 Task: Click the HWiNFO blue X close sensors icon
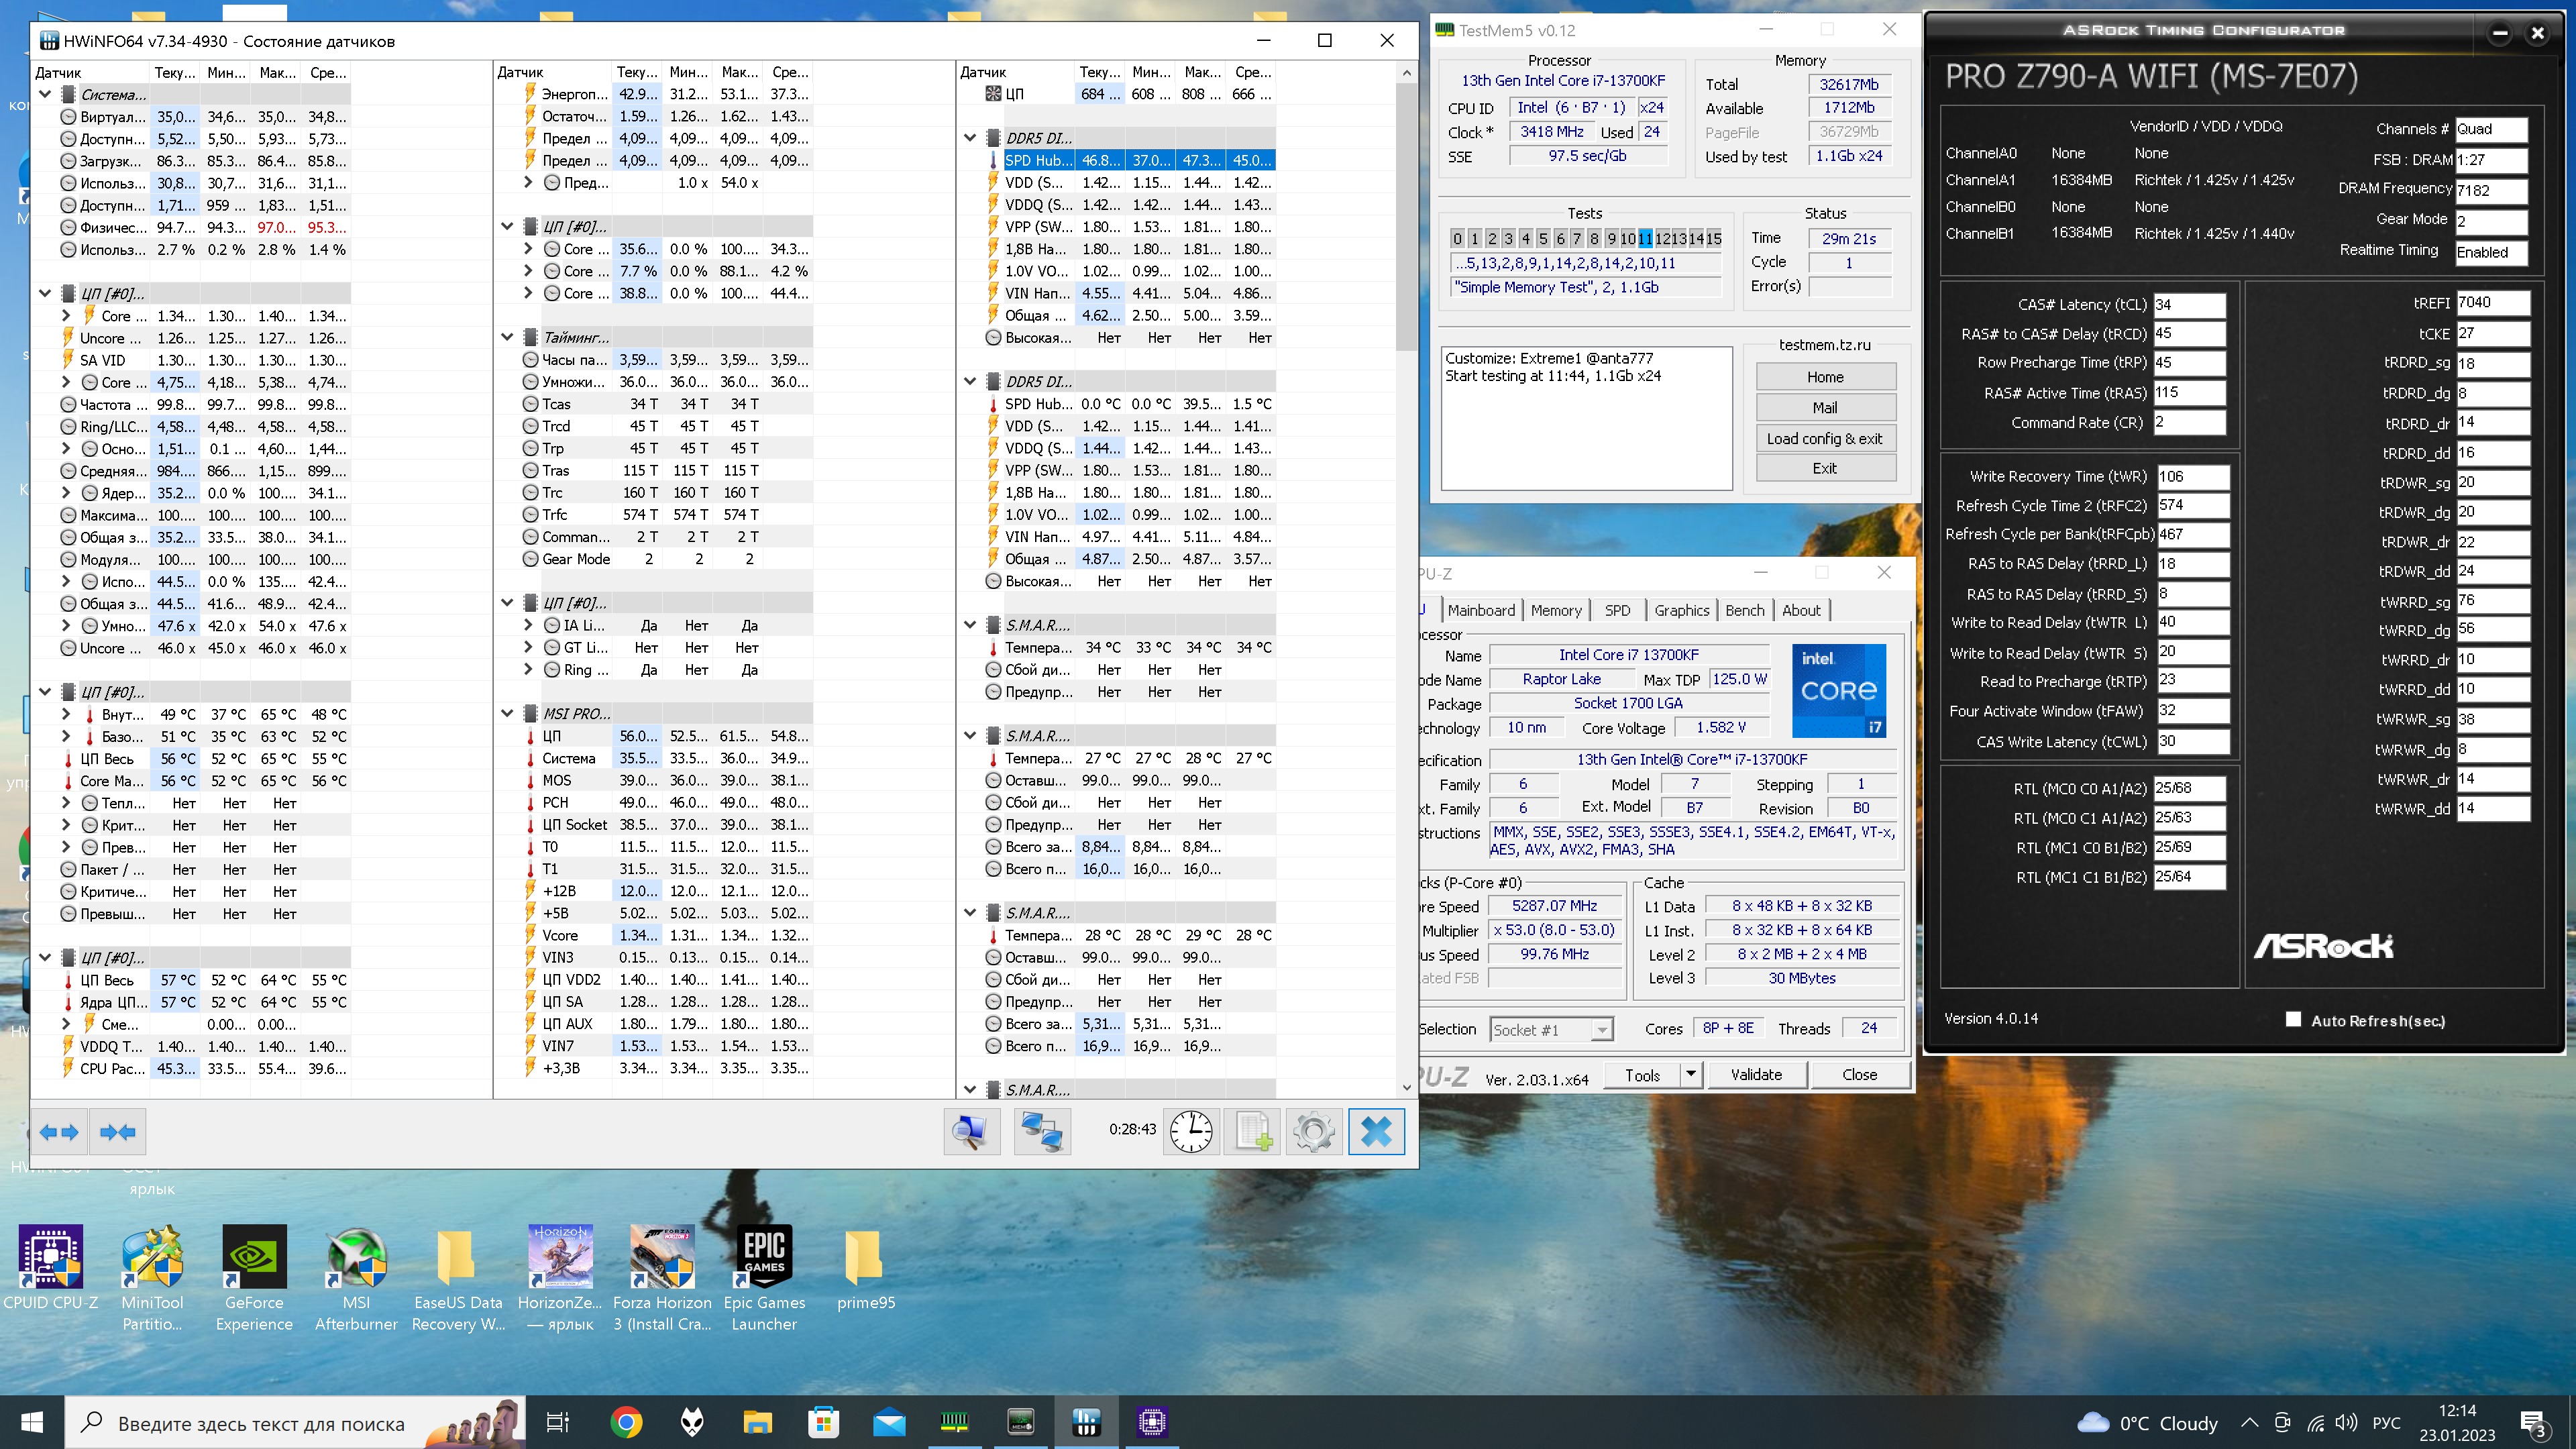tap(1376, 1132)
